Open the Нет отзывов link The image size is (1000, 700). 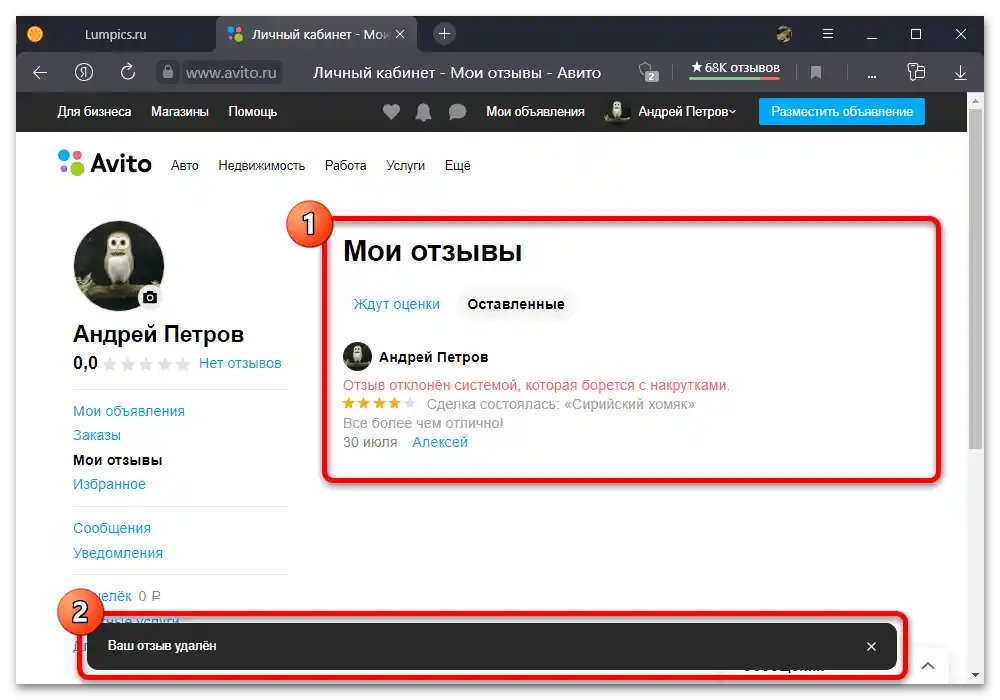coord(240,363)
